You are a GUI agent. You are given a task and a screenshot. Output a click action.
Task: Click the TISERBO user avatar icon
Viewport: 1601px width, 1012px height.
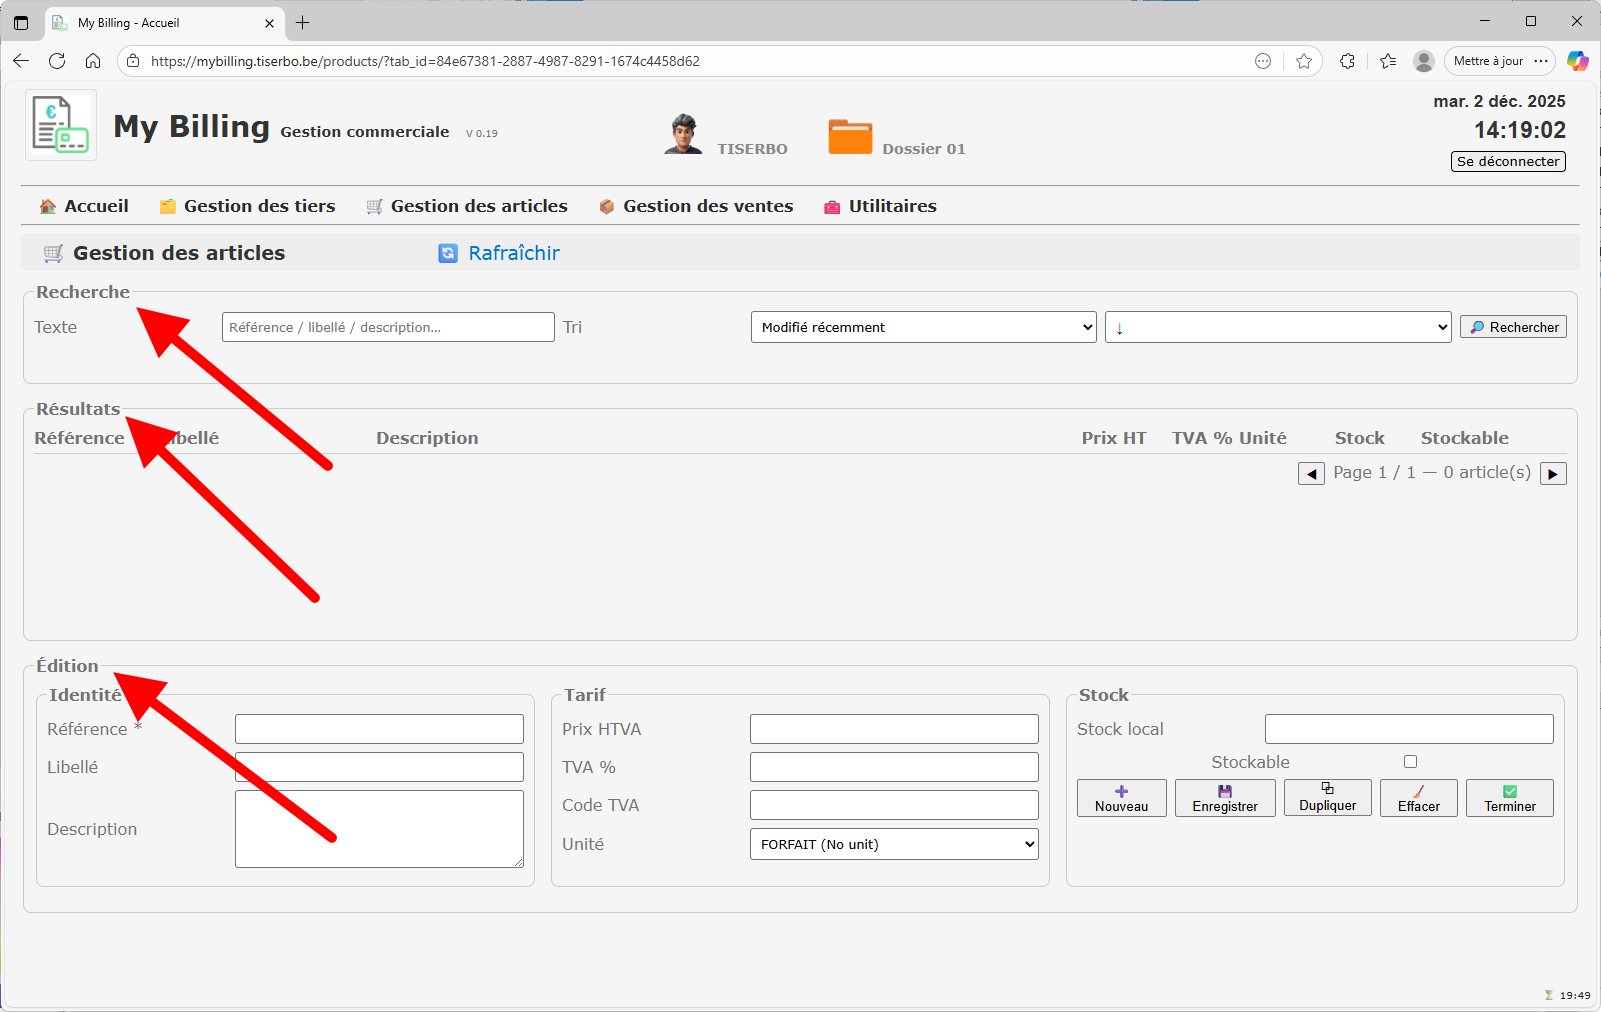(683, 134)
